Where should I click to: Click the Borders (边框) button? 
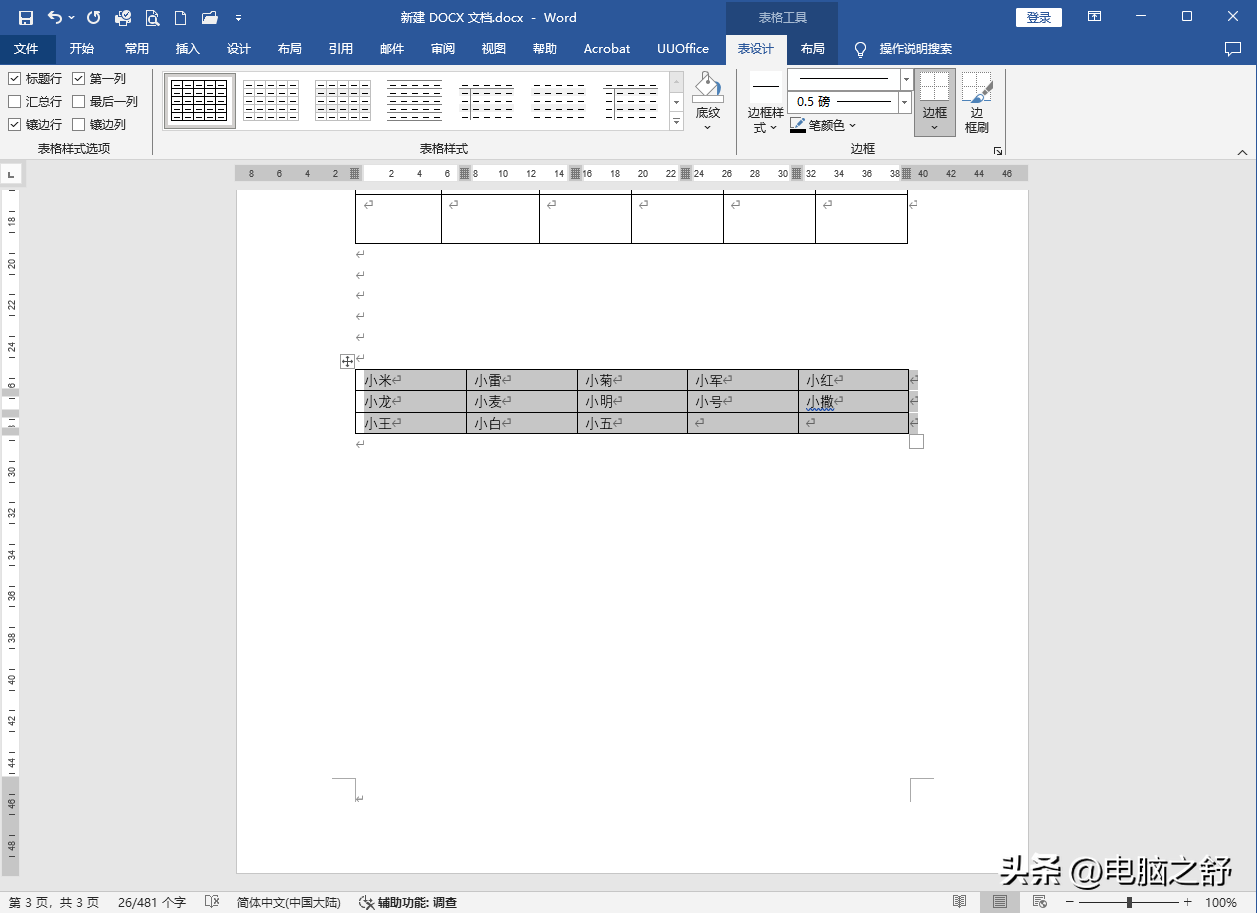tap(935, 102)
